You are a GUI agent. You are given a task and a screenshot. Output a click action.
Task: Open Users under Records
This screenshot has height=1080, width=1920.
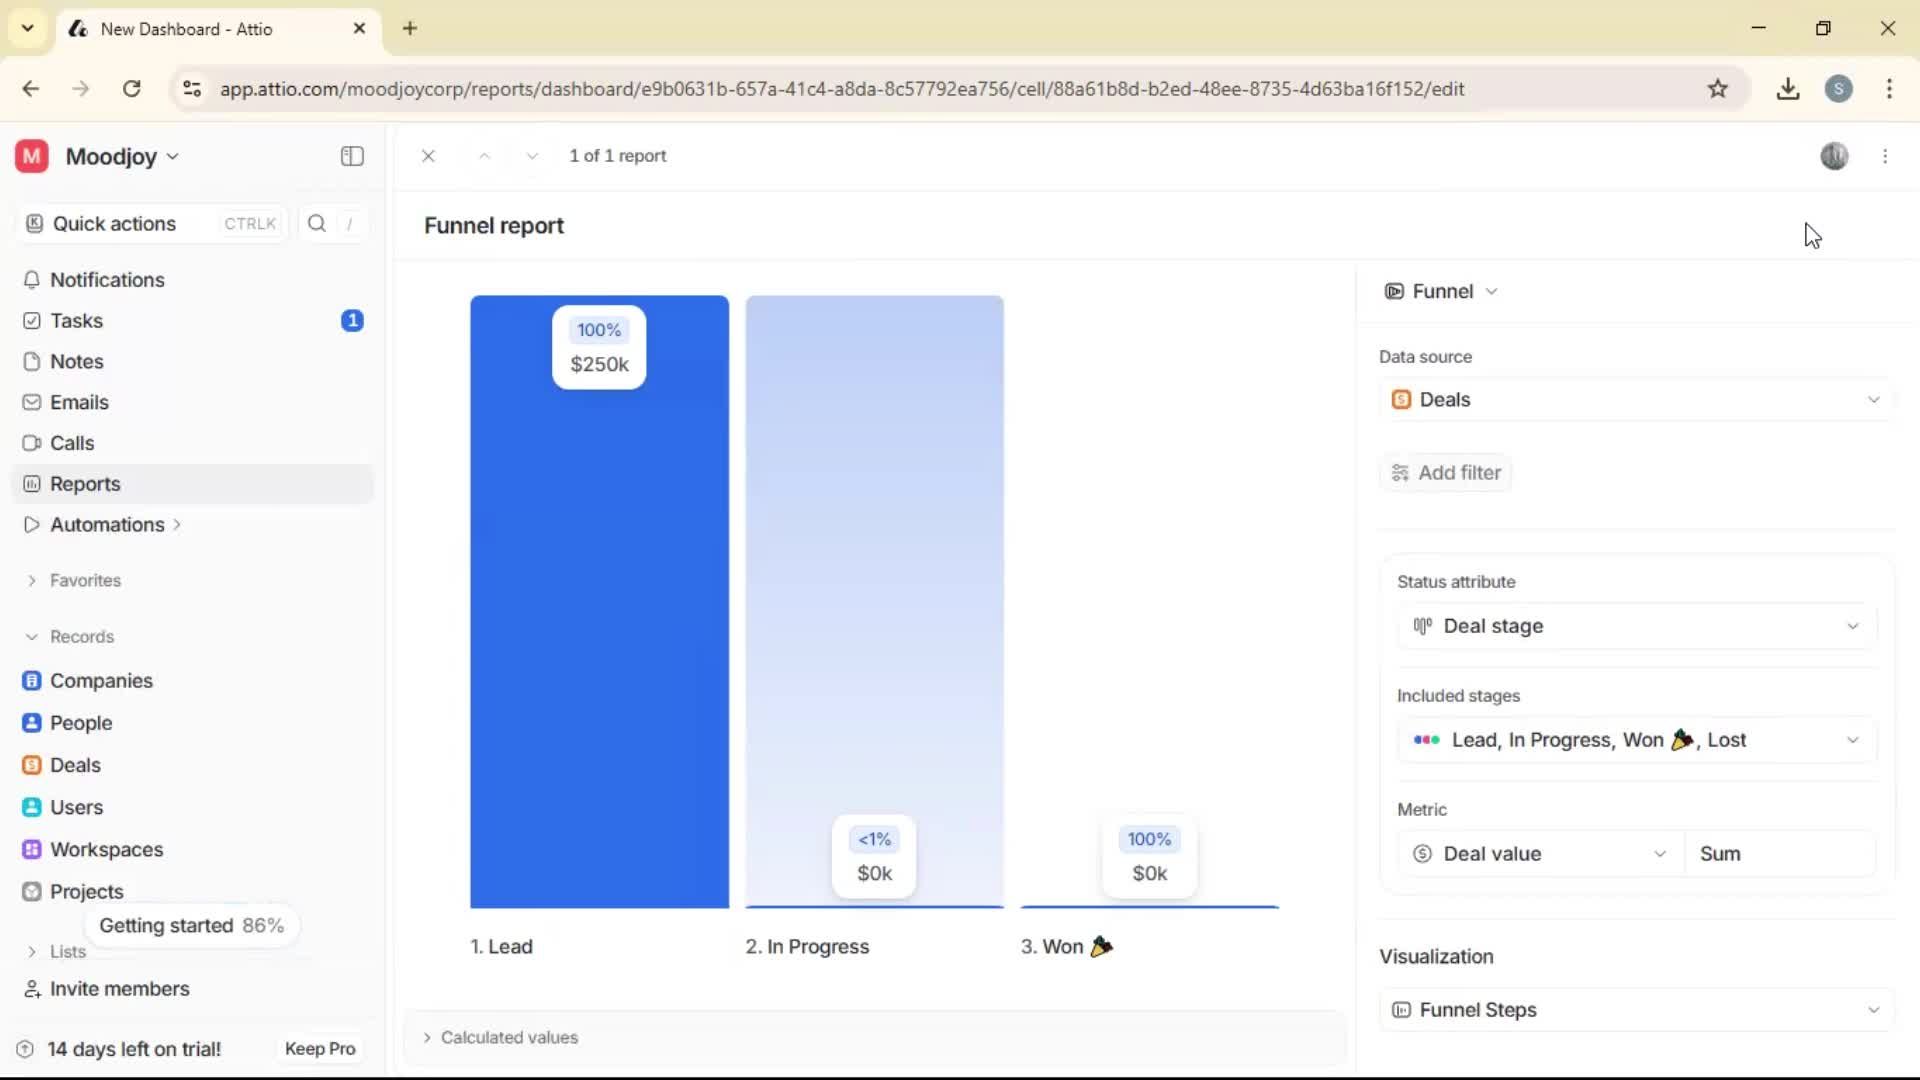pyautogui.click(x=75, y=807)
